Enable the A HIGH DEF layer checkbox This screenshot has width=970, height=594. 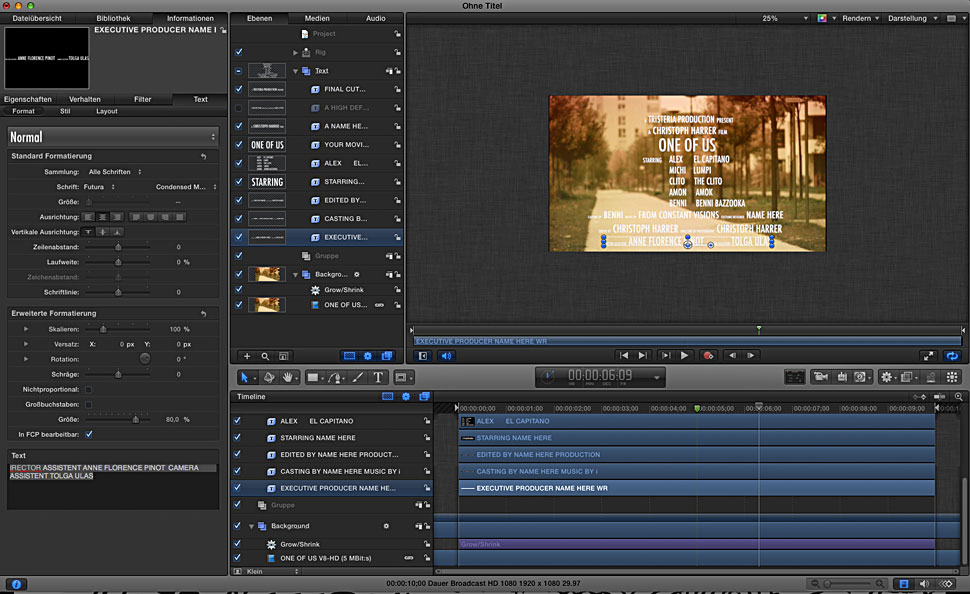[x=238, y=108]
